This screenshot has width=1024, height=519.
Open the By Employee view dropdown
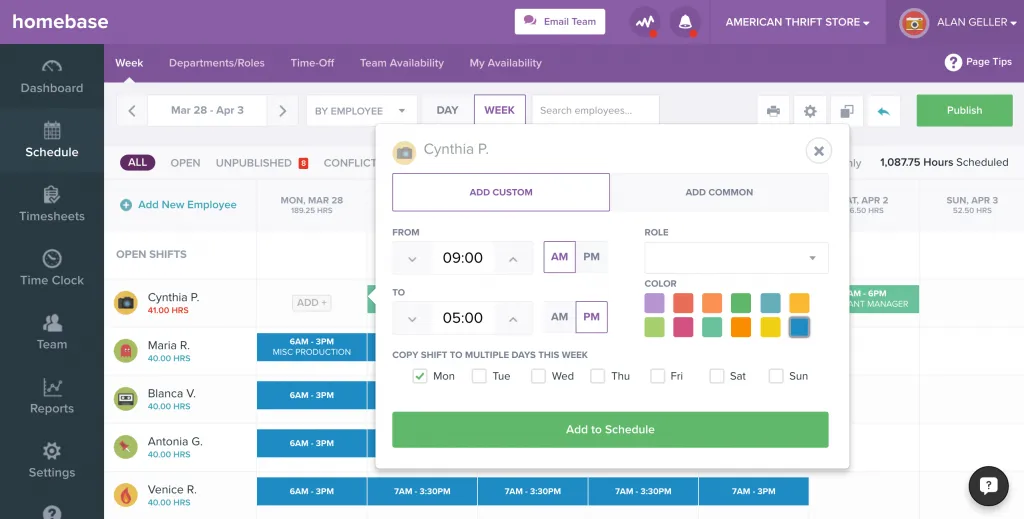click(x=361, y=111)
